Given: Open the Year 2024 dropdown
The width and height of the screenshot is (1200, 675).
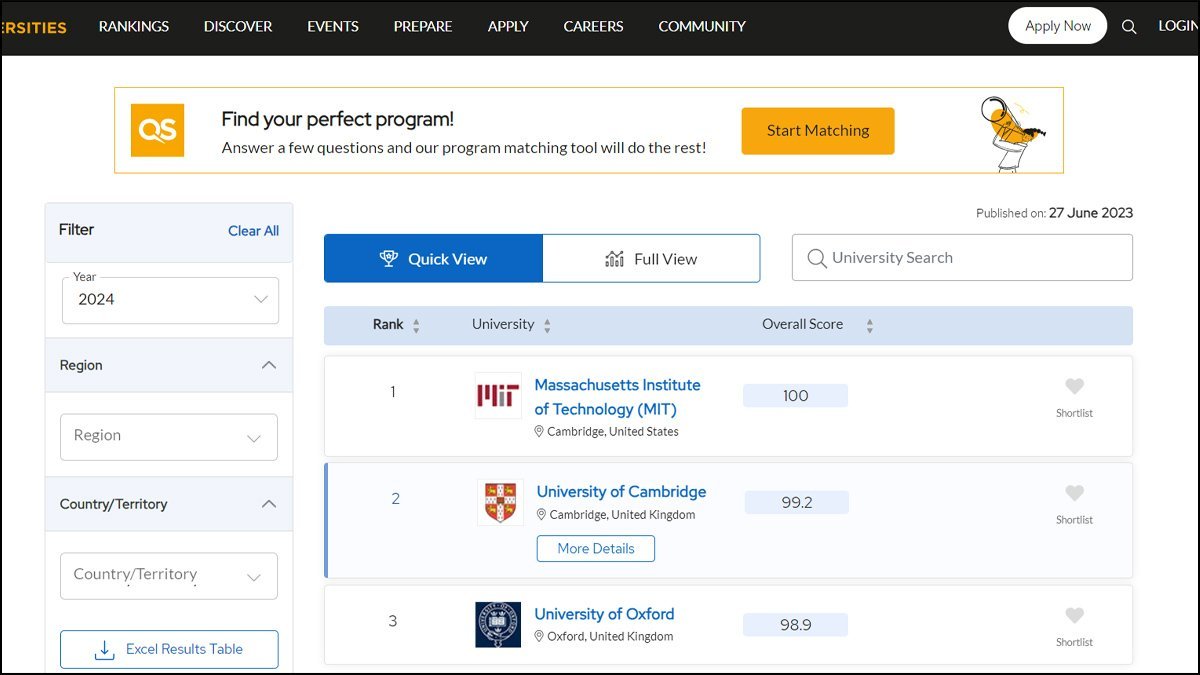Looking at the screenshot, I should (170, 300).
